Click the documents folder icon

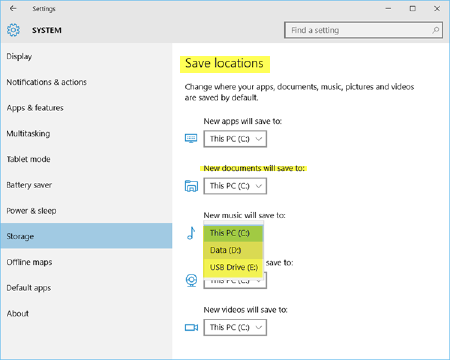[191, 186]
